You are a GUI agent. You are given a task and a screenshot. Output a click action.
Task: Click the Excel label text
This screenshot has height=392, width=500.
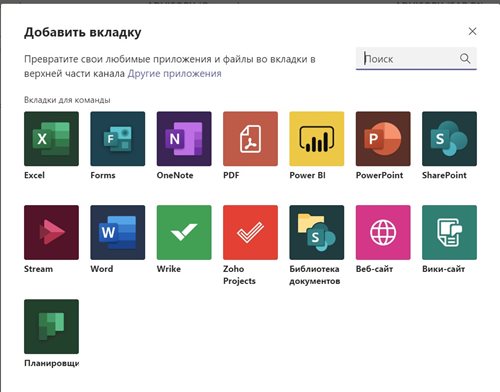coord(34,175)
